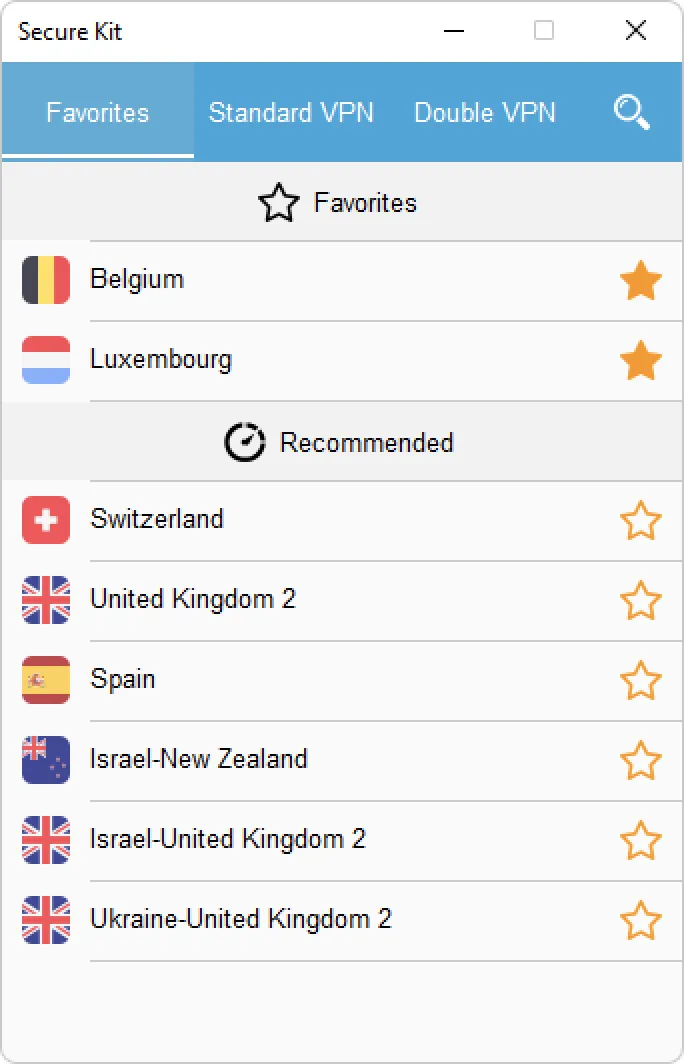This screenshot has width=684, height=1064.
Task: Mark Spain as a favorite
Action: tap(641, 680)
